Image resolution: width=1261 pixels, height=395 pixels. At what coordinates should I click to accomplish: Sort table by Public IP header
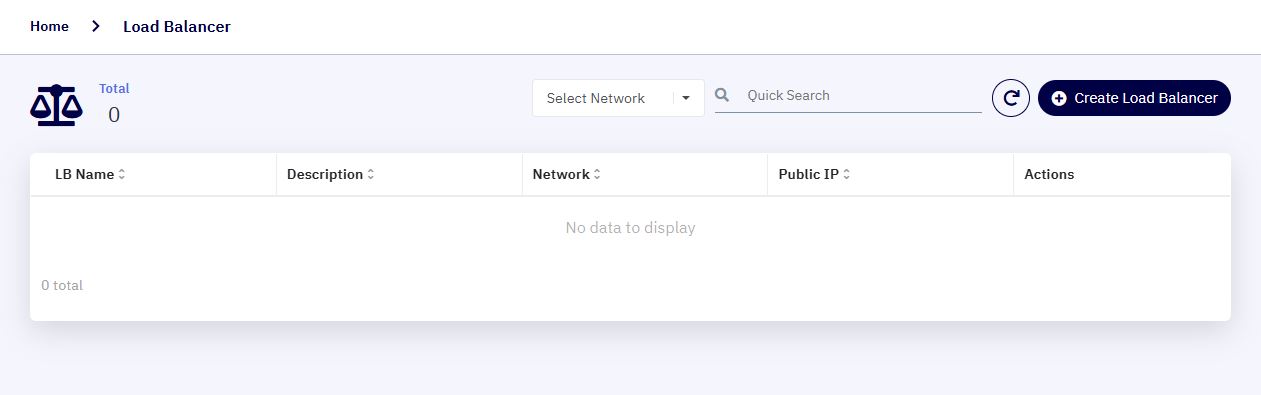pos(808,174)
